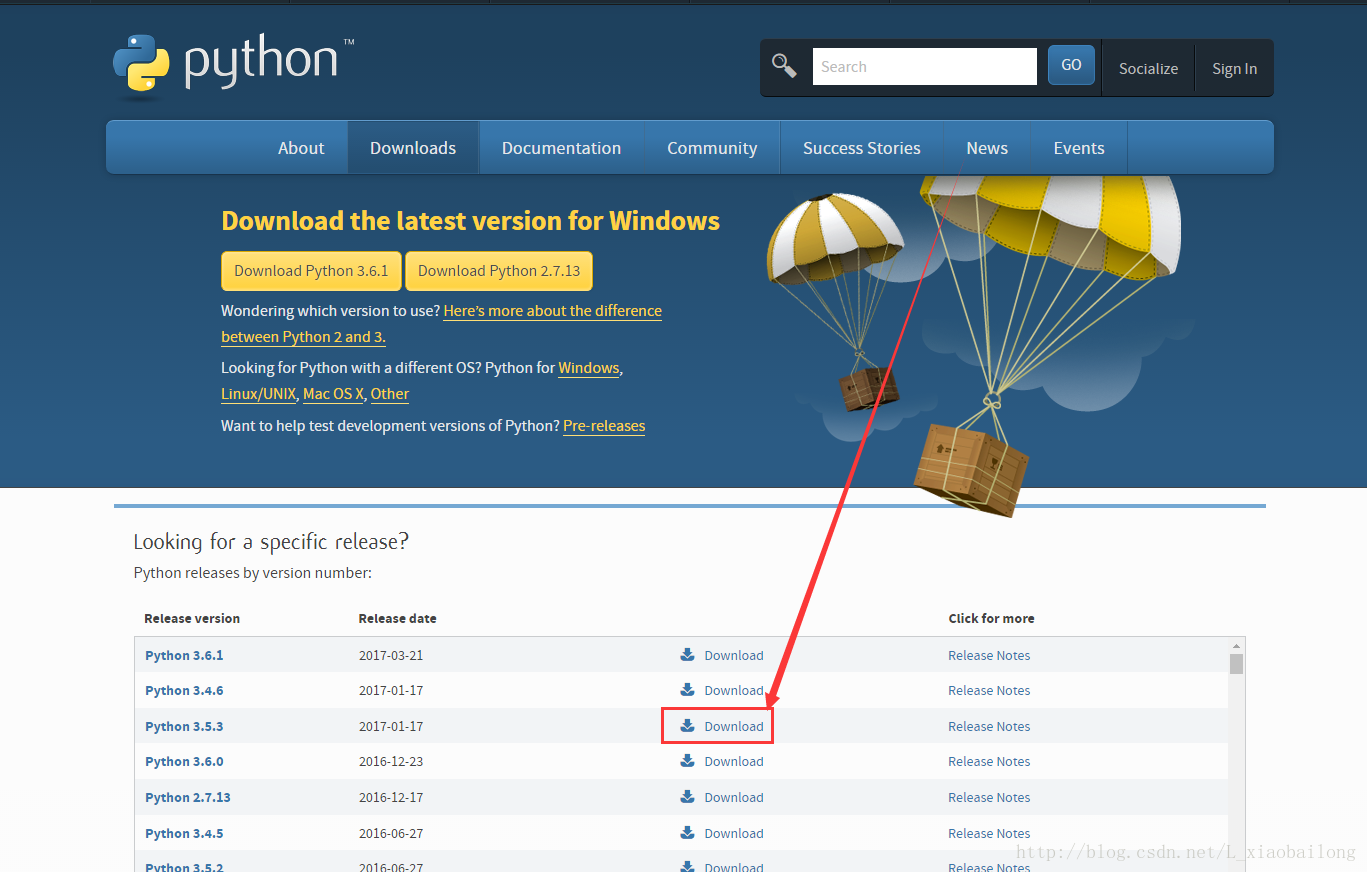Screen dimensions: 1367x872
Task: Click the releases list scrollbar thumb
Action: click(x=1237, y=664)
